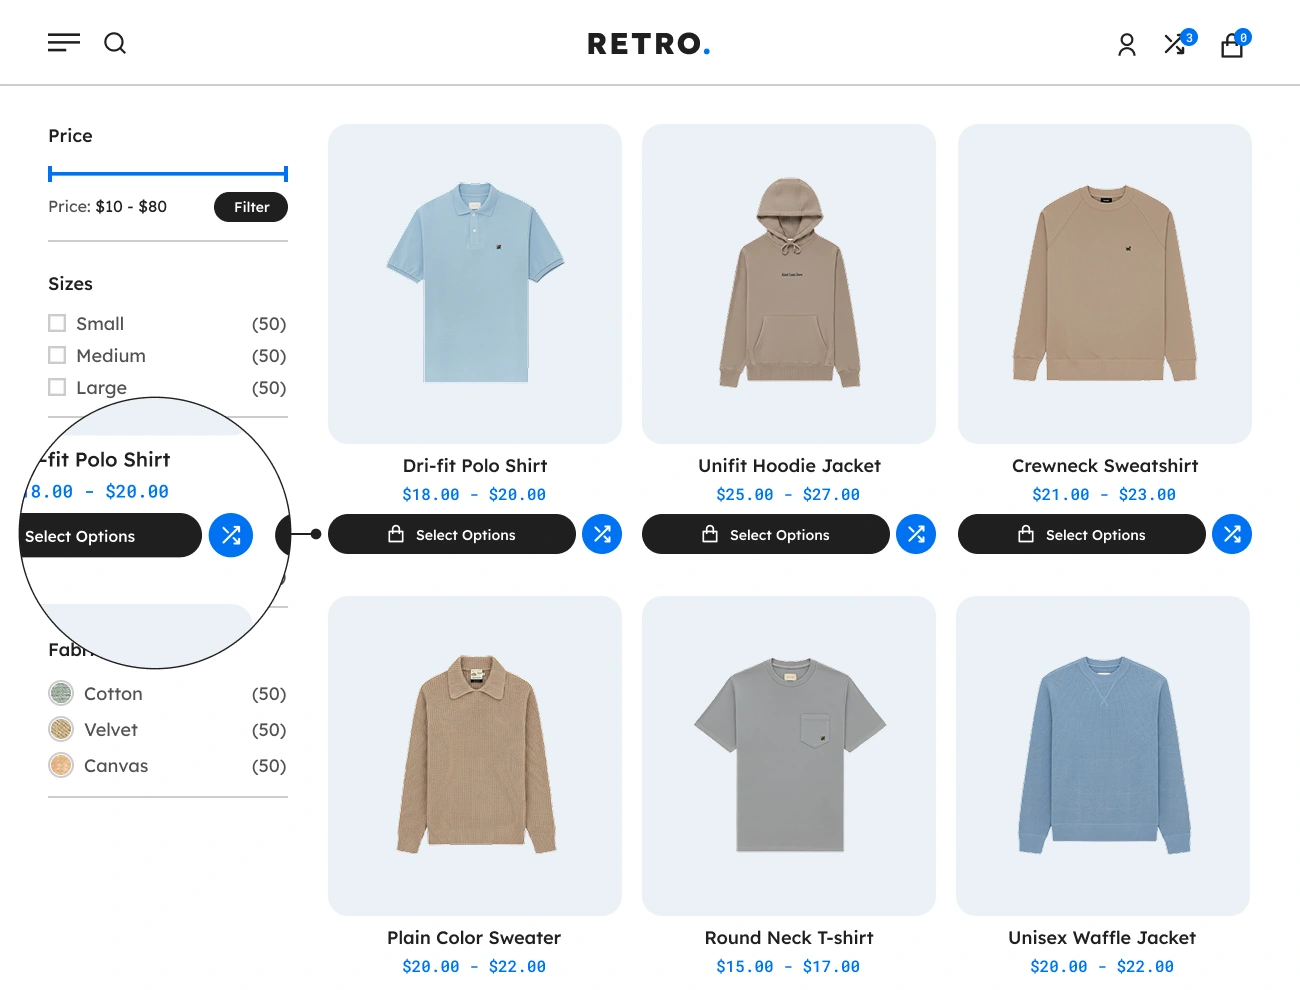This screenshot has height=990, width=1300.
Task: Open the user account icon
Action: coord(1127,45)
